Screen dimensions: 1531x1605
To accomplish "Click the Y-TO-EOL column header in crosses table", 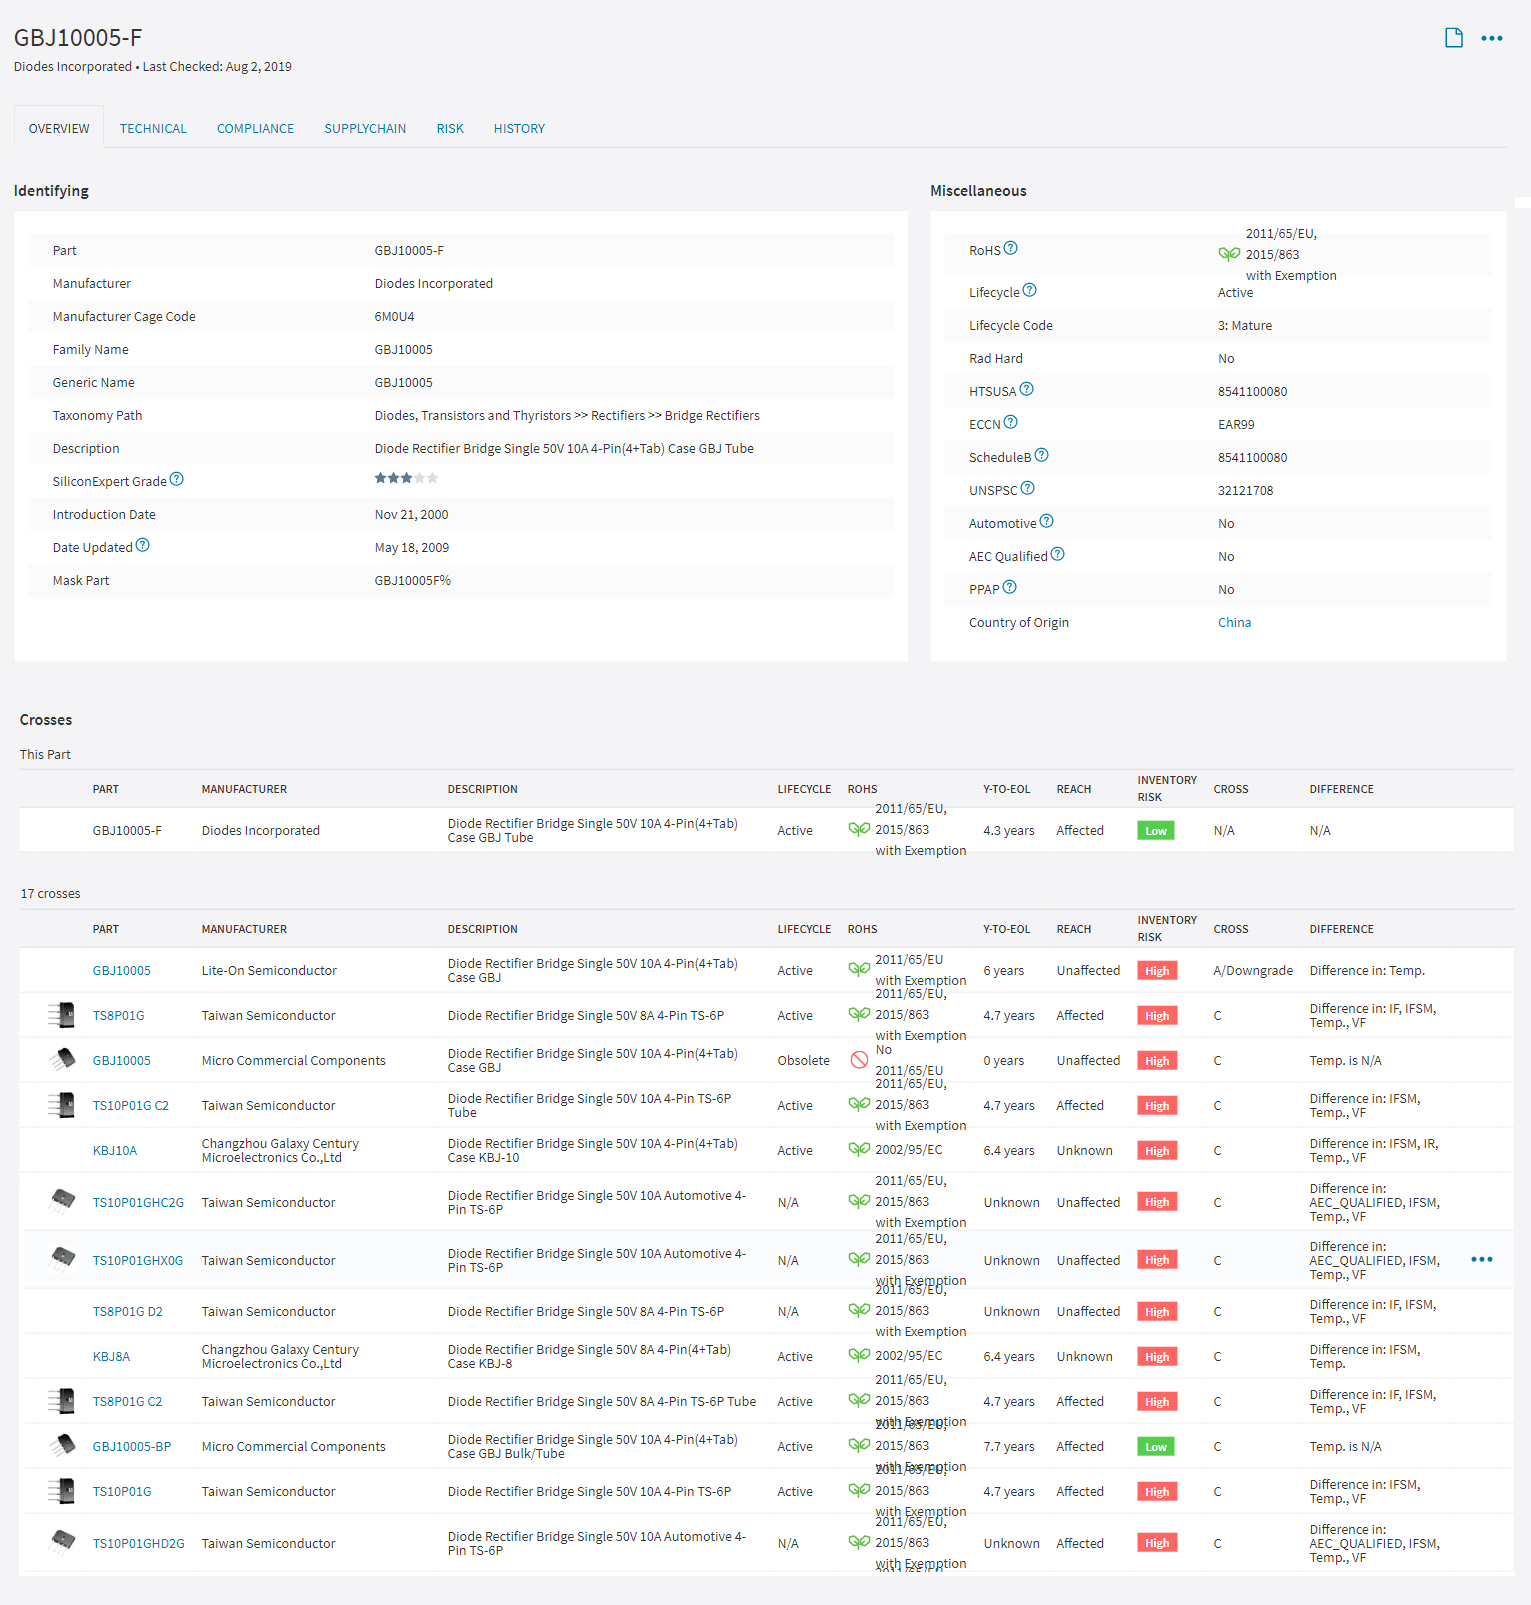I will point(1006,929).
